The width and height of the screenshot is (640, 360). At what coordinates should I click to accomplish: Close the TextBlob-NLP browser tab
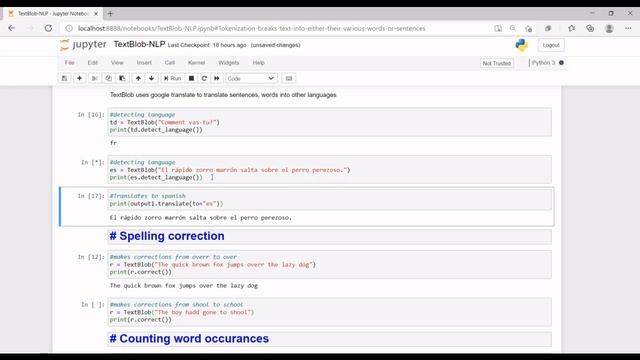point(96,13)
